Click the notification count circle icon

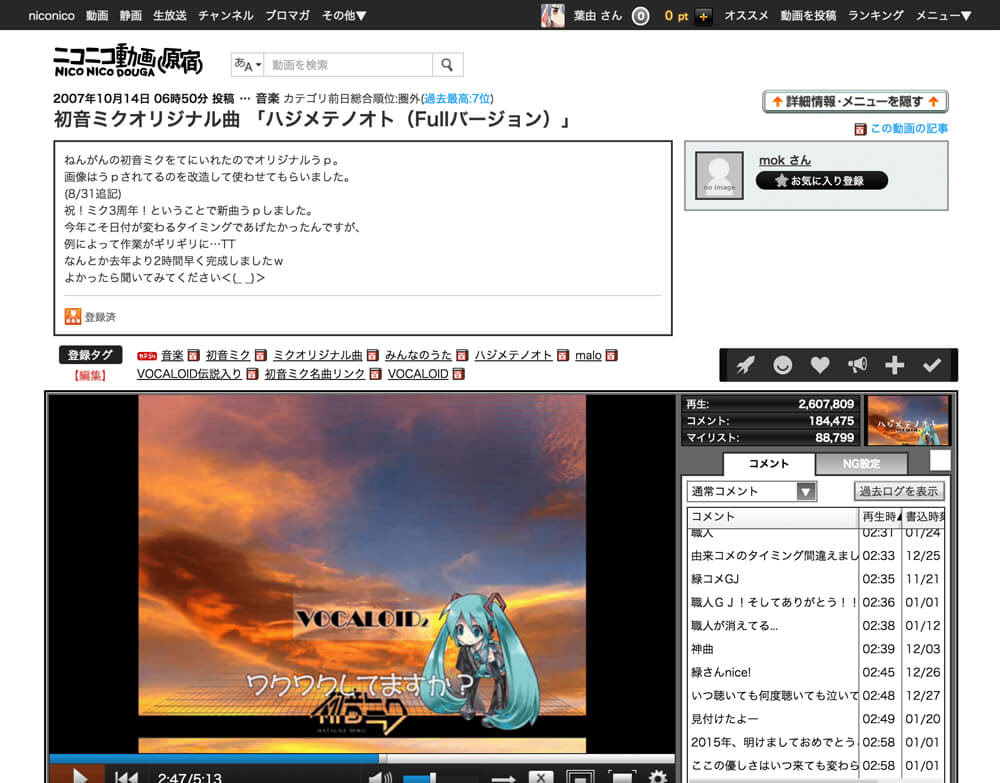640,16
